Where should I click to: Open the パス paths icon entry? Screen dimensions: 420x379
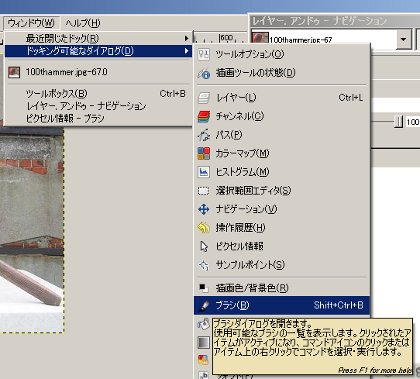204,135
